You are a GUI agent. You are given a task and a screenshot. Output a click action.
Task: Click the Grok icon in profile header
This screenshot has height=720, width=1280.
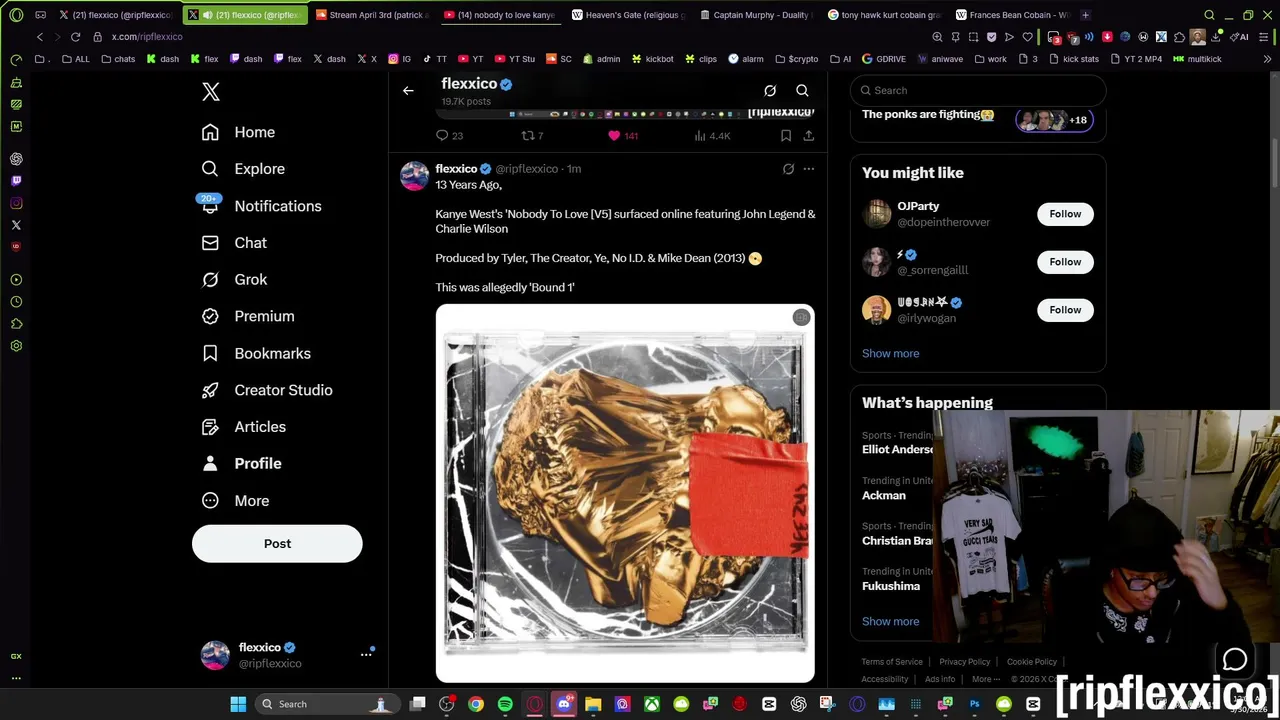770,91
